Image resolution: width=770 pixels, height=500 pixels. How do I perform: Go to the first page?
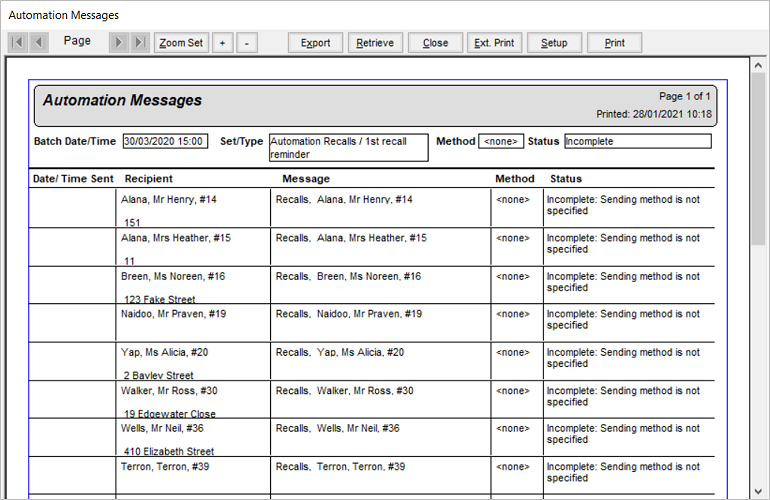(x=18, y=43)
